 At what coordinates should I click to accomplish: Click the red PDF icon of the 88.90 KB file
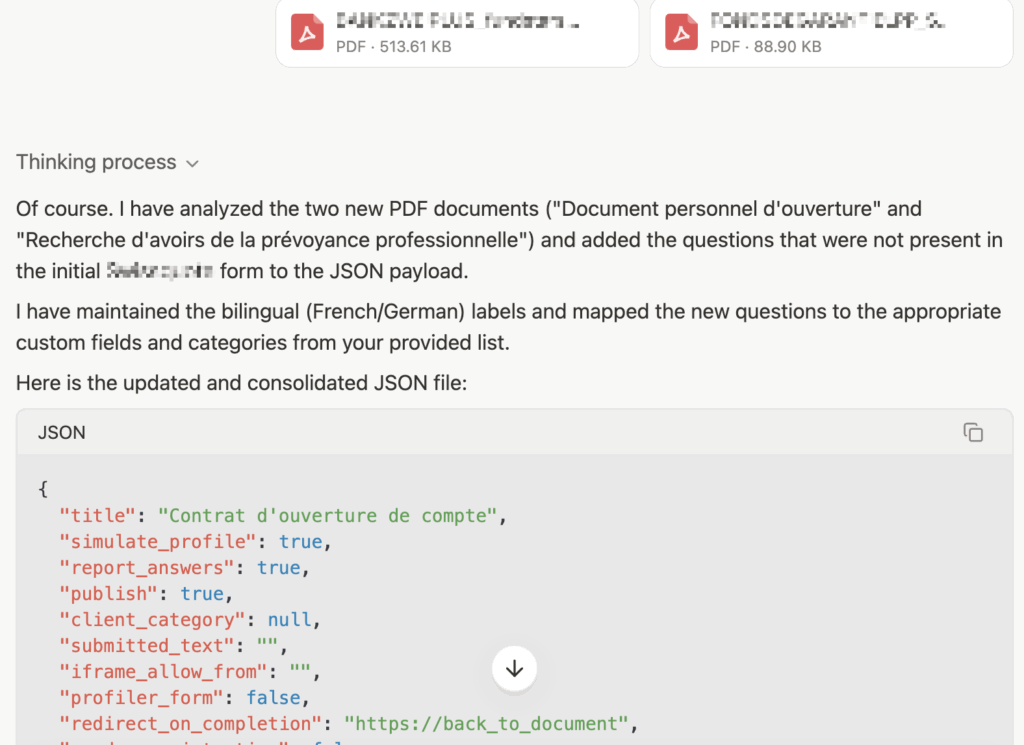tap(682, 33)
